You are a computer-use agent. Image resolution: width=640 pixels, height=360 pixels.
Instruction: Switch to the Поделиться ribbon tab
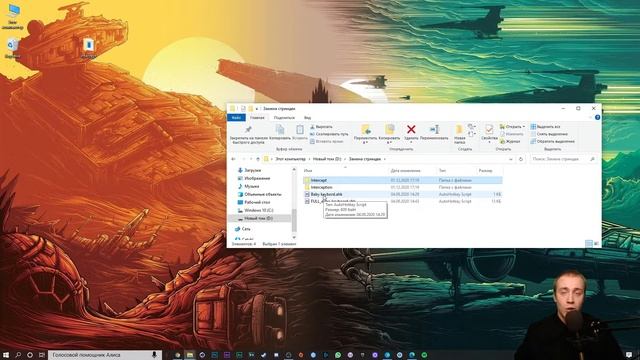click(x=284, y=118)
